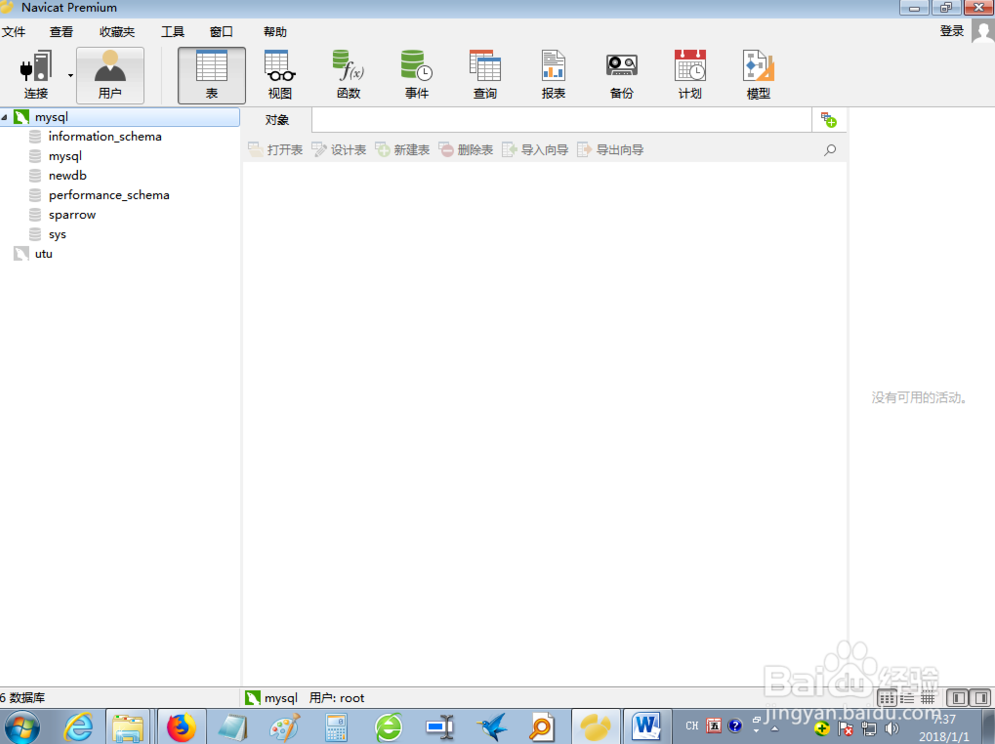This screenshot has width=995, height=744.
Task: Select the mysql connection in tree
Action: pyautogui.click(x=120, y=117)
